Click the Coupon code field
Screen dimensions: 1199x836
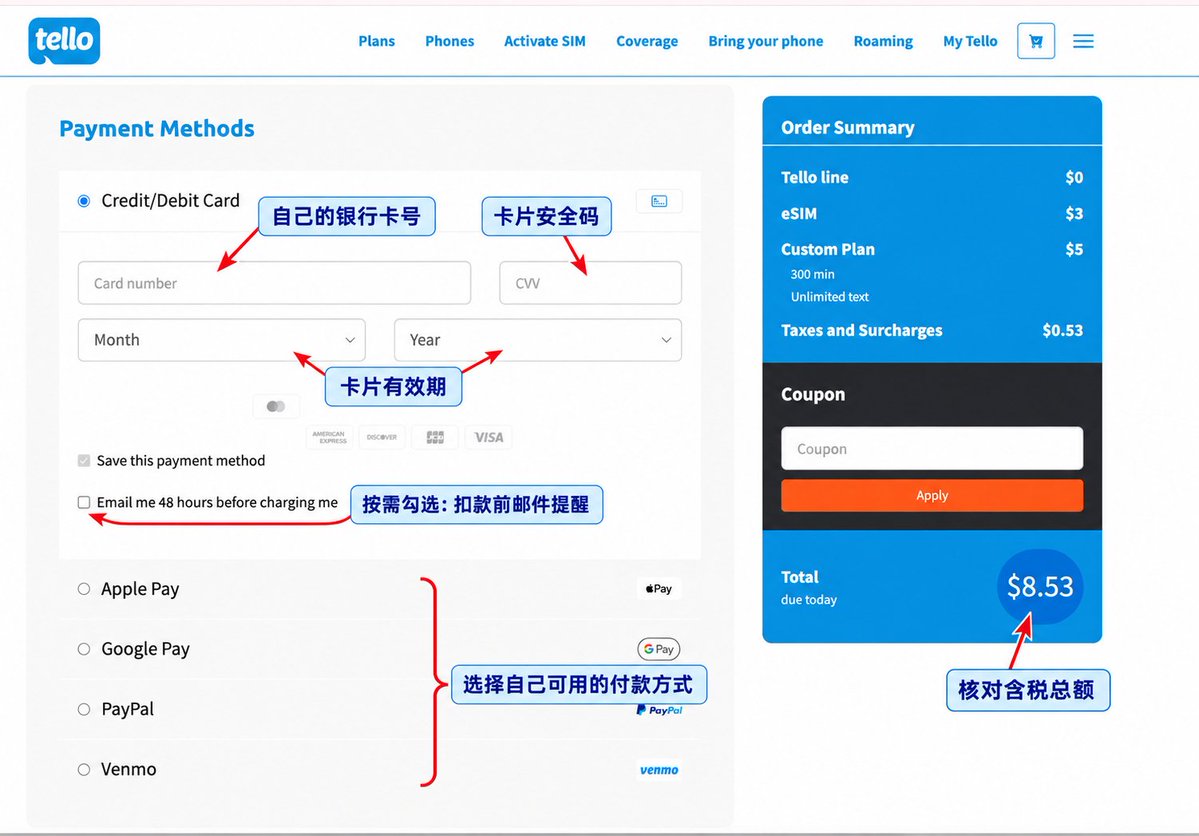(932, 448)
